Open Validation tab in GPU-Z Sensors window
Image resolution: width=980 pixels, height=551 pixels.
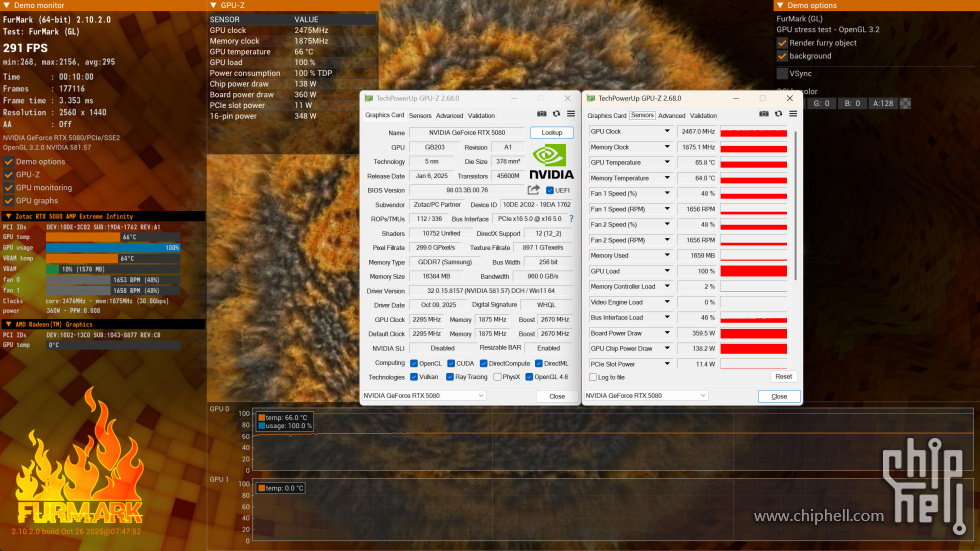[x=703, y=116]
